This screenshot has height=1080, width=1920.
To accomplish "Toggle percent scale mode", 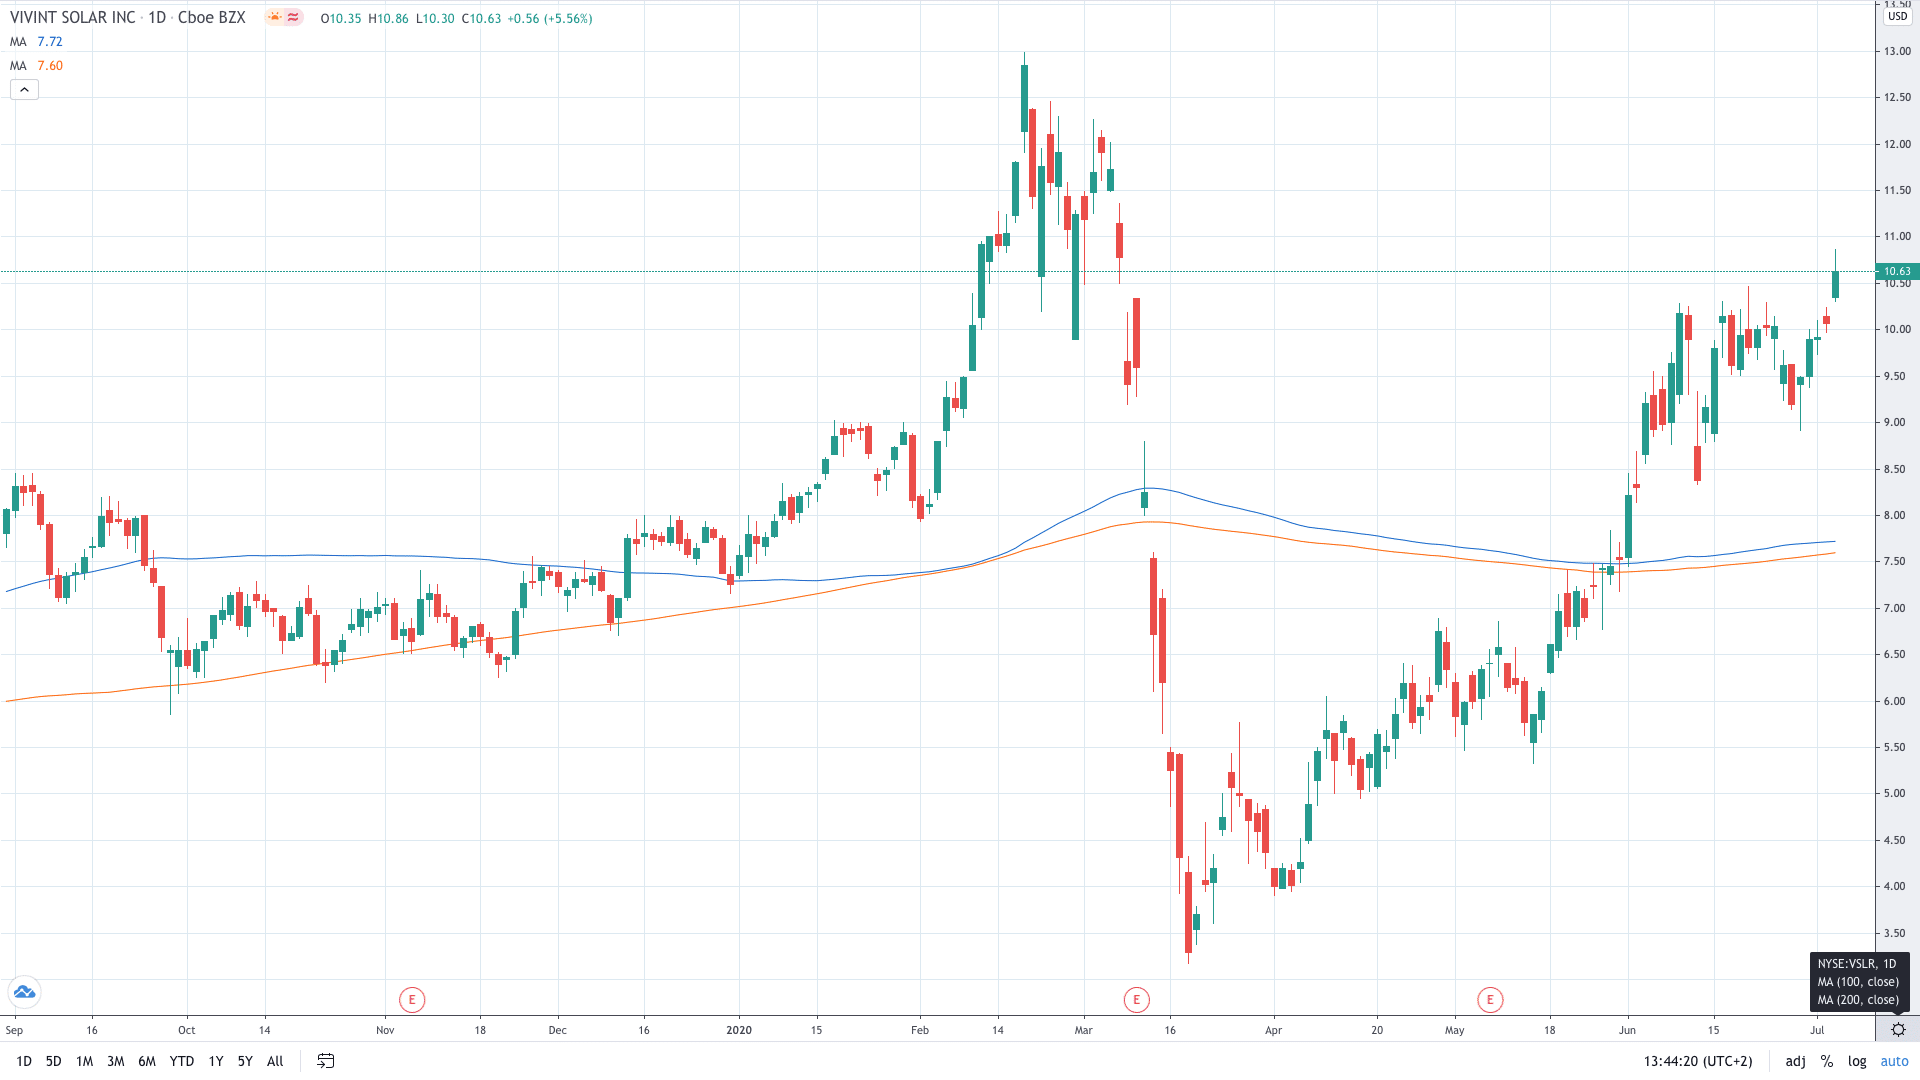I will click(1826, 1061).
